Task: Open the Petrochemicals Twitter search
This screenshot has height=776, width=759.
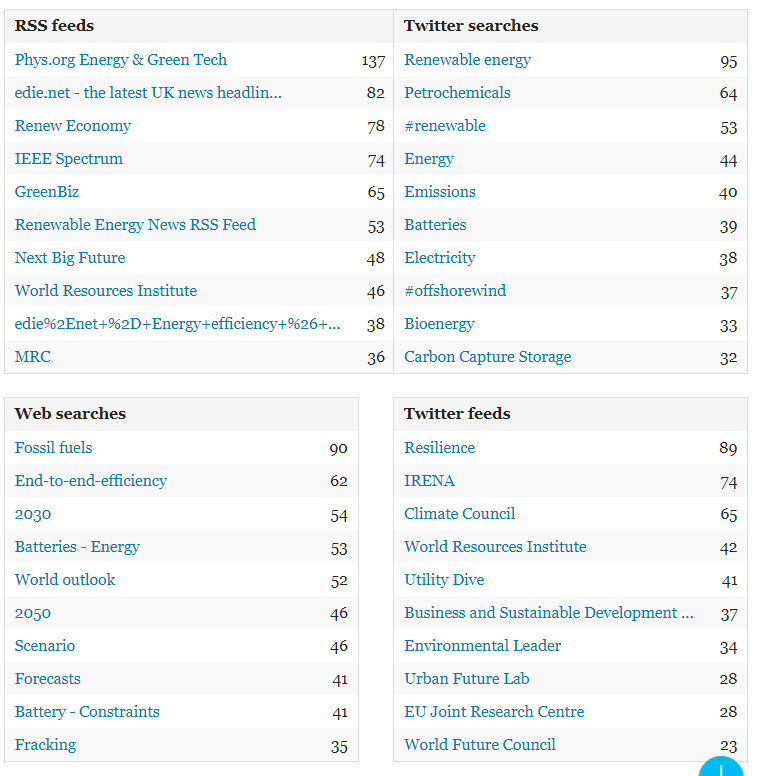Action: click(x=457, y=93)
